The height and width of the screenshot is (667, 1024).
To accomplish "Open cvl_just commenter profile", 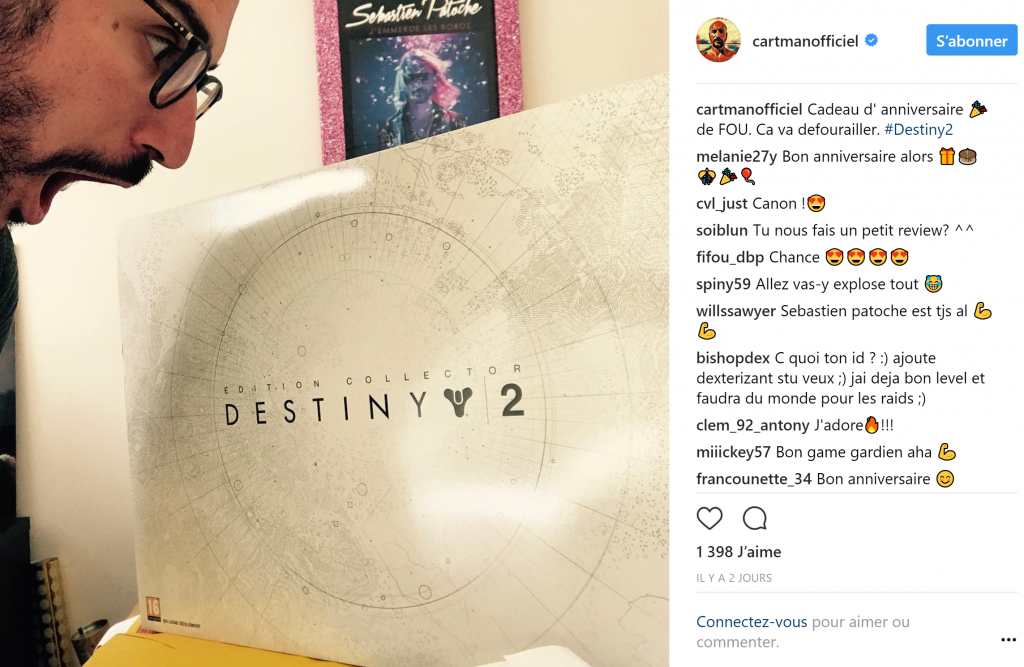I will coord(722,203).
